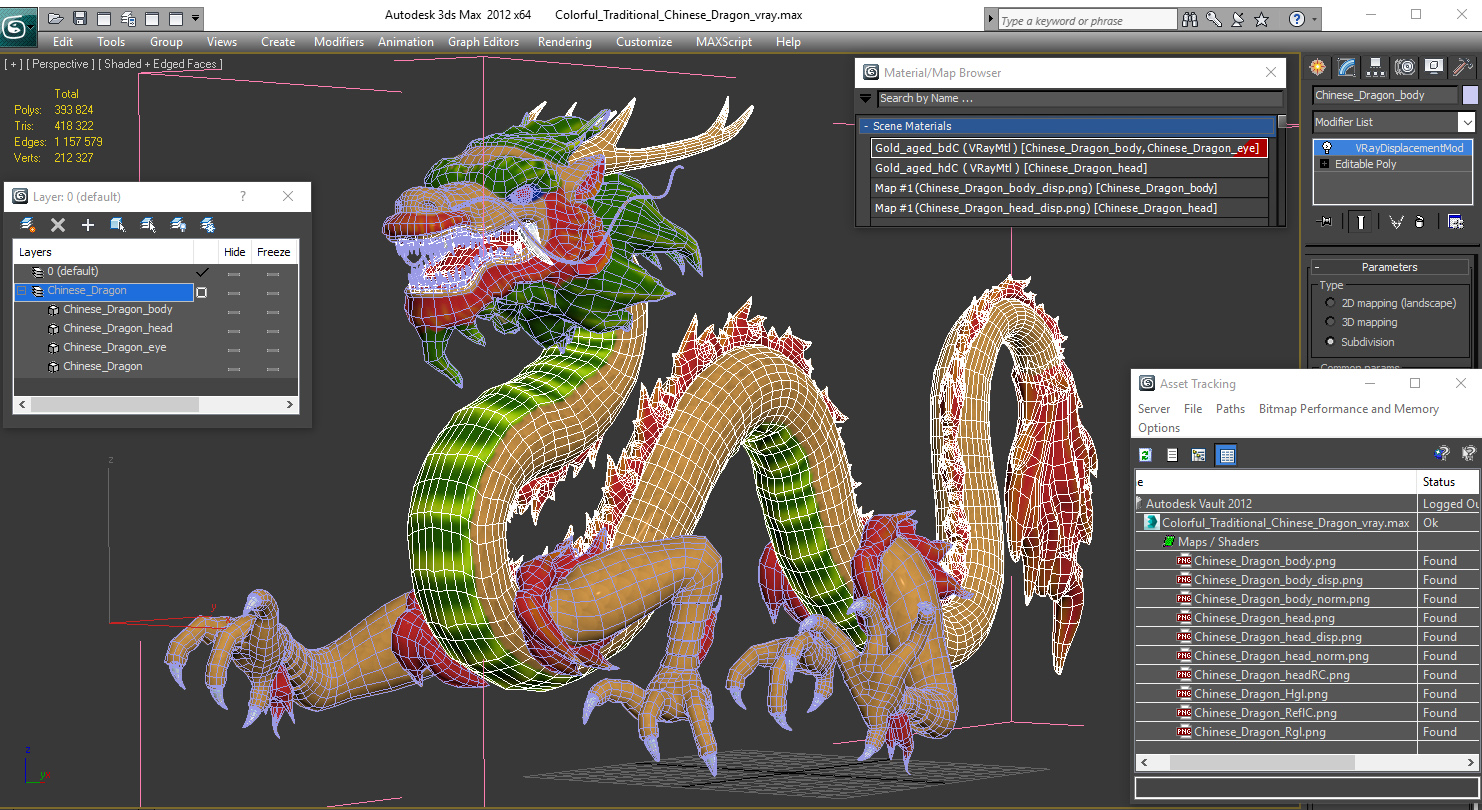1482x810 pixels.
Task: Click the Favorites star icon
Action: pos(1262,19)
